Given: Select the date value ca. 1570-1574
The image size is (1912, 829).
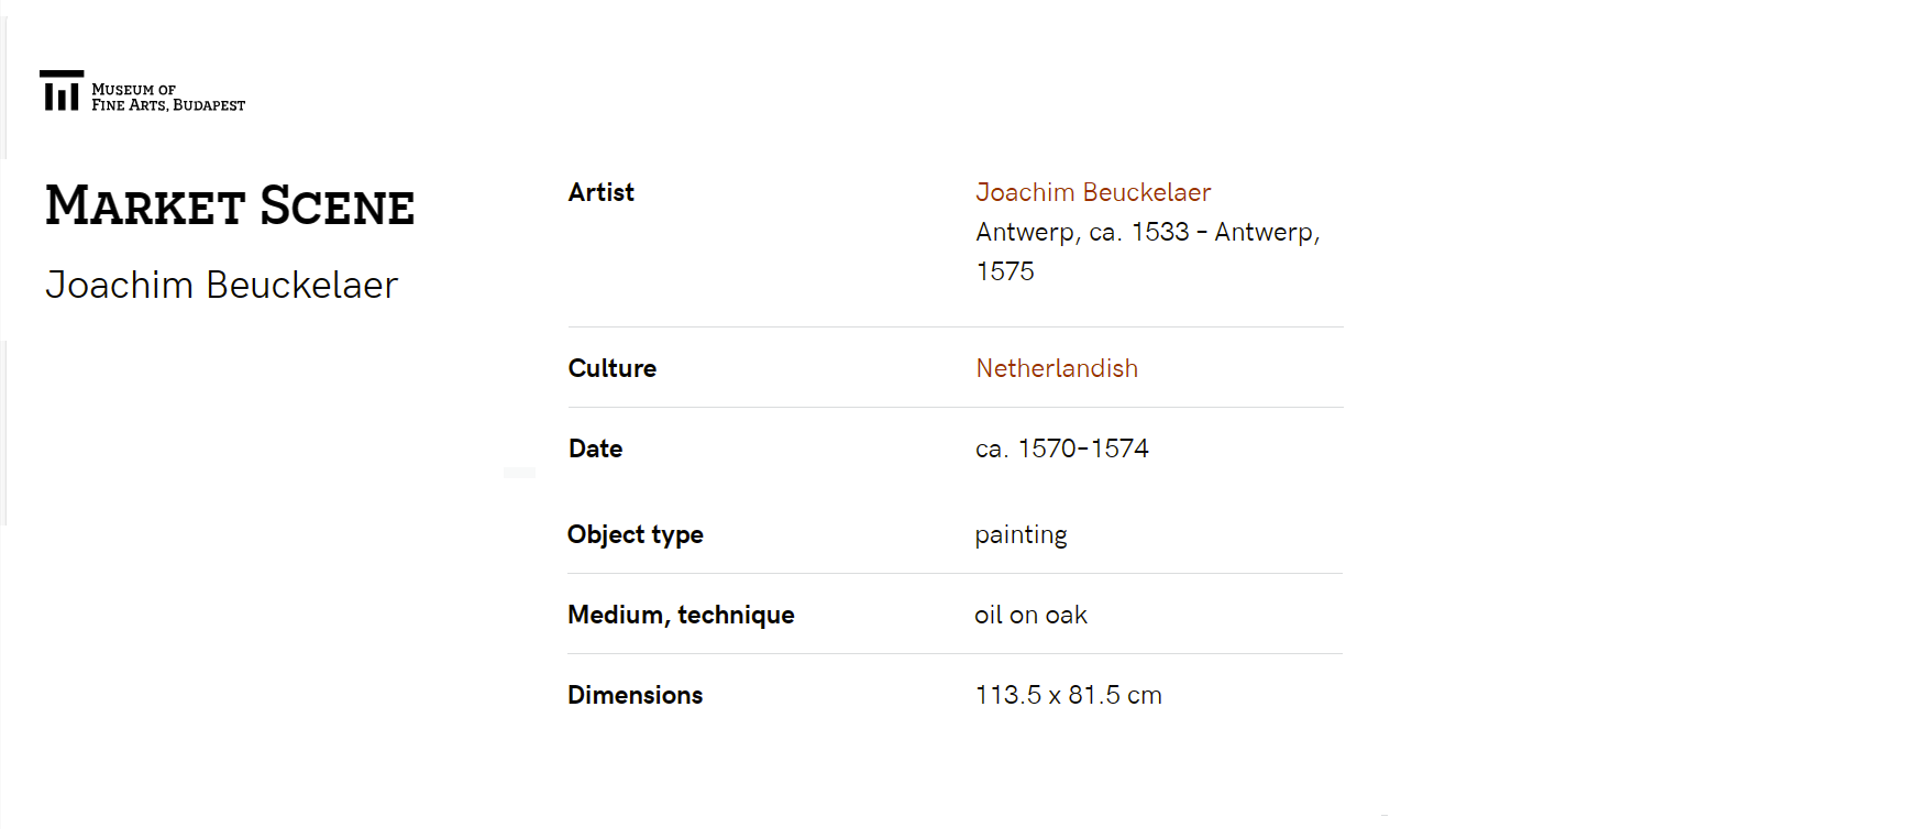Looking at the screenshot, I should click(x=1062, y=448).
